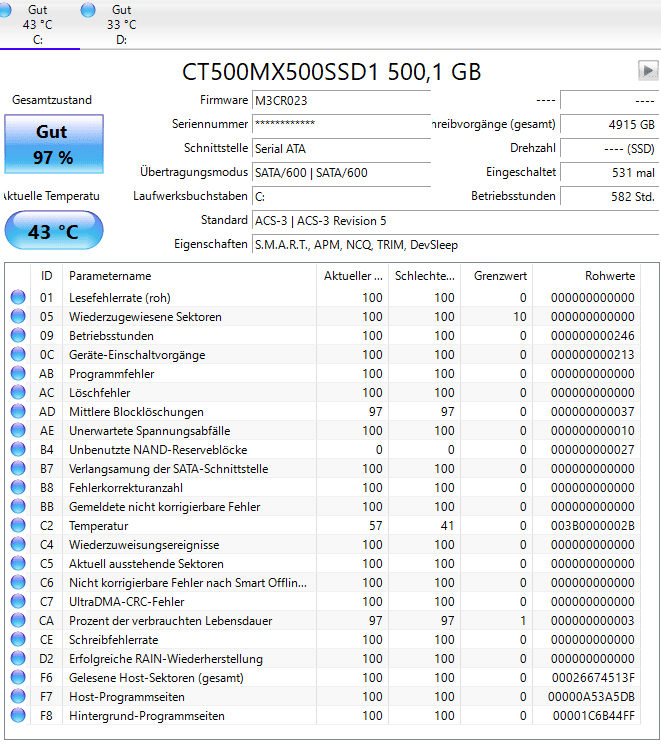Click status icon for Hintergrund-Programmseiten

tap(18, 716)
